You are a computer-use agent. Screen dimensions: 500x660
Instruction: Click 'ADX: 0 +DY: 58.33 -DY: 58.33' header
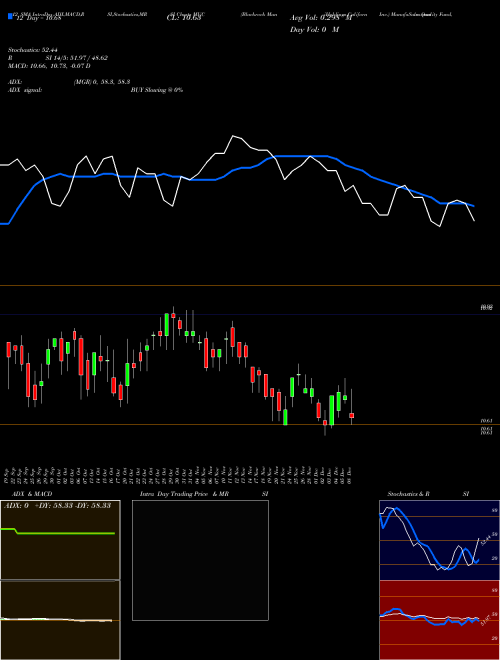point(57,506)
